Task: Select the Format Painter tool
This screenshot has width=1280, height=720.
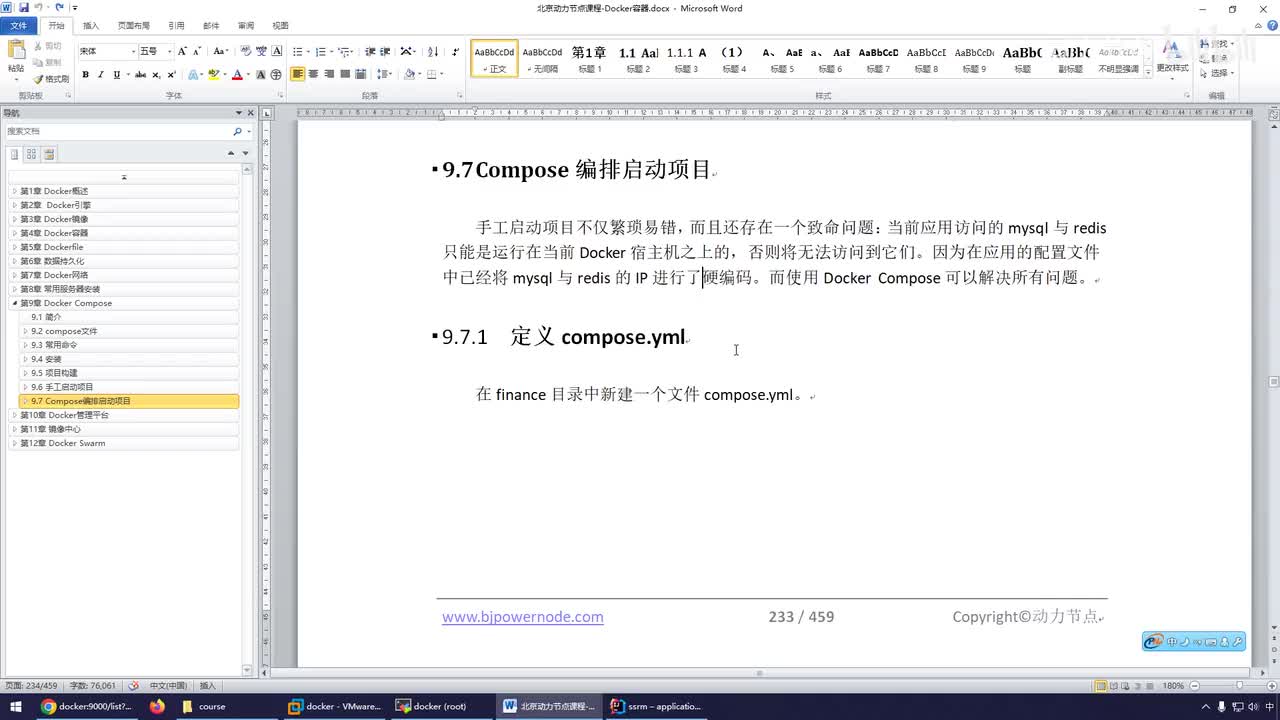Action: [x=51, y=79]
